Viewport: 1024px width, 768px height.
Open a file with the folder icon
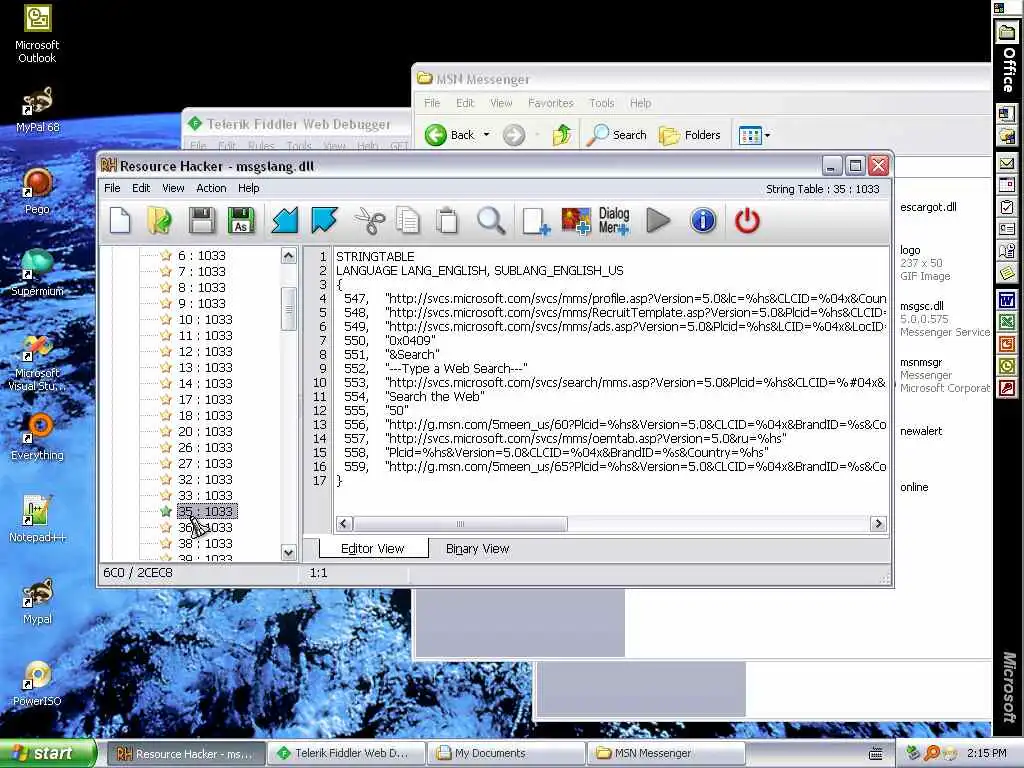coord(160,221)
